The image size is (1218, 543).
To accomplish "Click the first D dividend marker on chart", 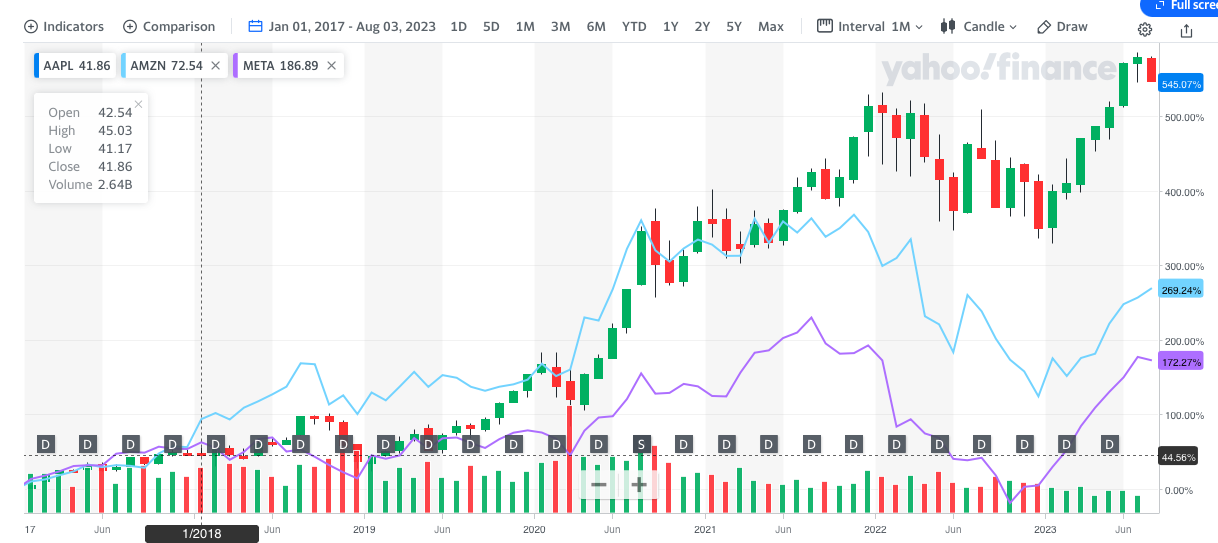I will [x=44, y=443].
